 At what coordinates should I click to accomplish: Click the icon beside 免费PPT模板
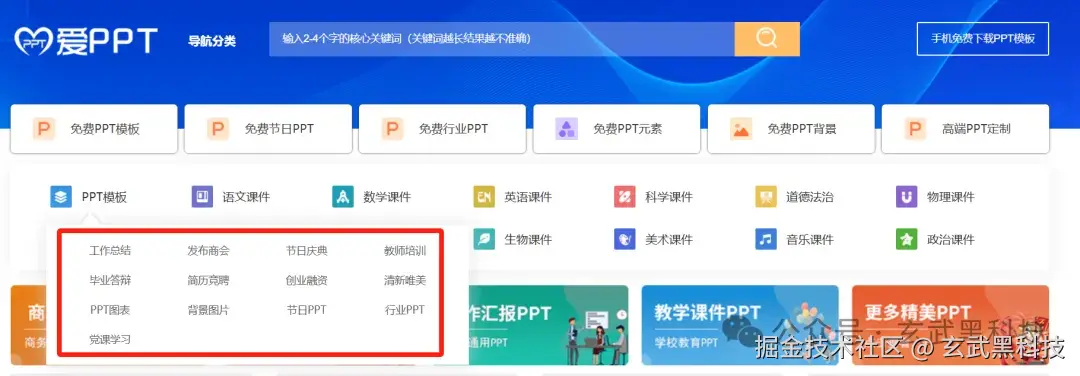(x=43, y=129)
